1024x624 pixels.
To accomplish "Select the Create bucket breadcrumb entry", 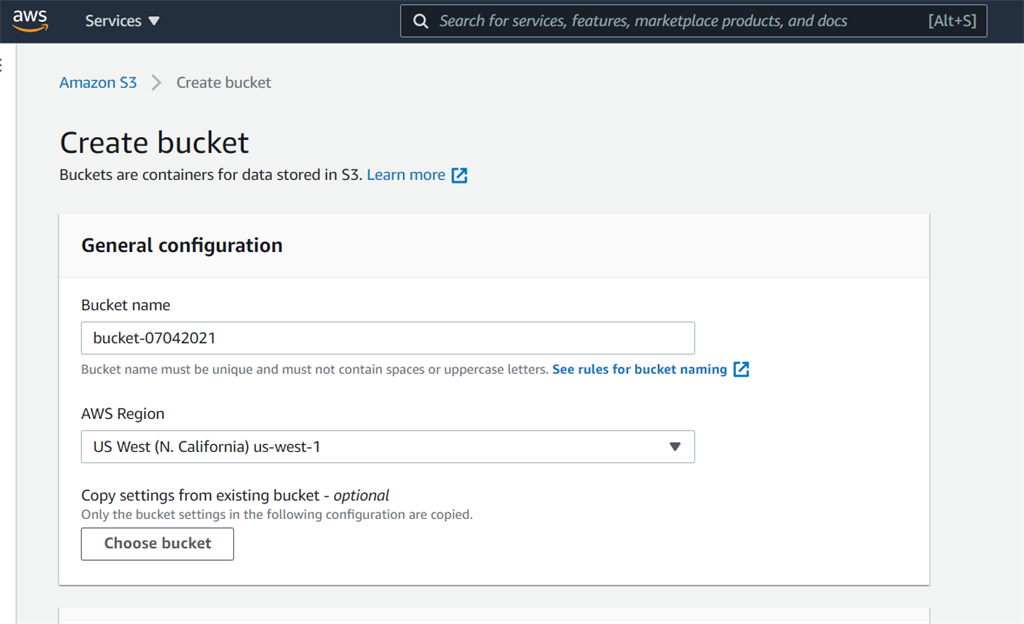I will click(223, 82).
